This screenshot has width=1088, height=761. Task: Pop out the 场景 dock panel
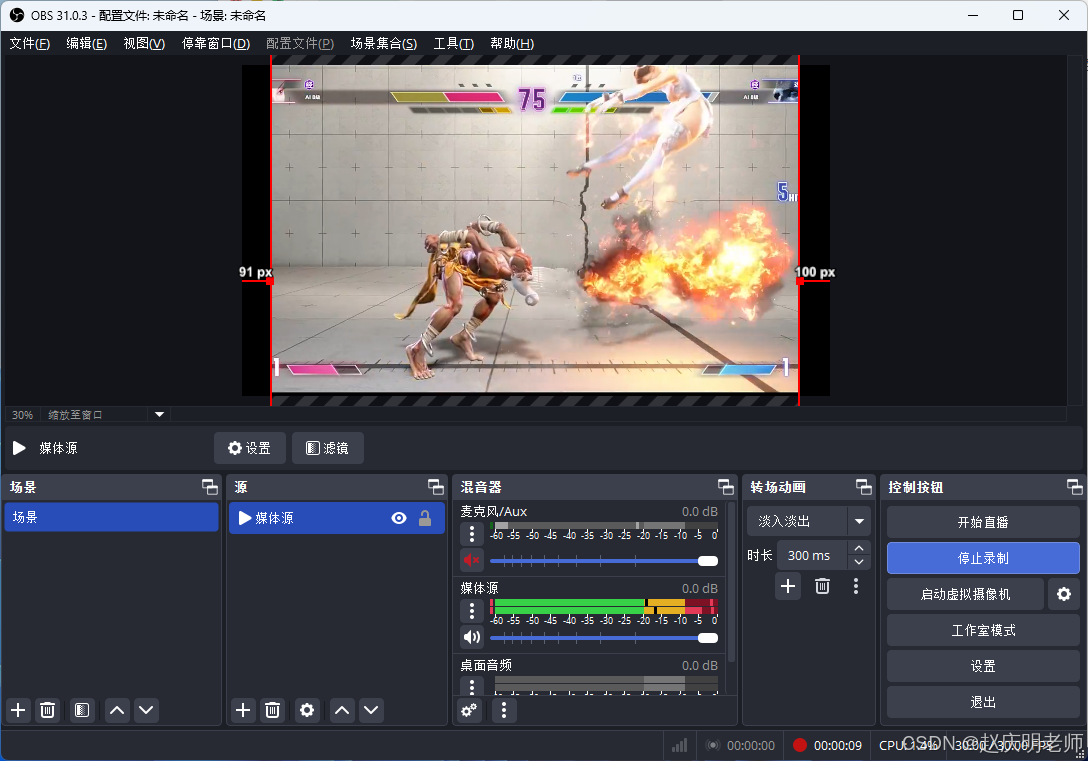210,487
